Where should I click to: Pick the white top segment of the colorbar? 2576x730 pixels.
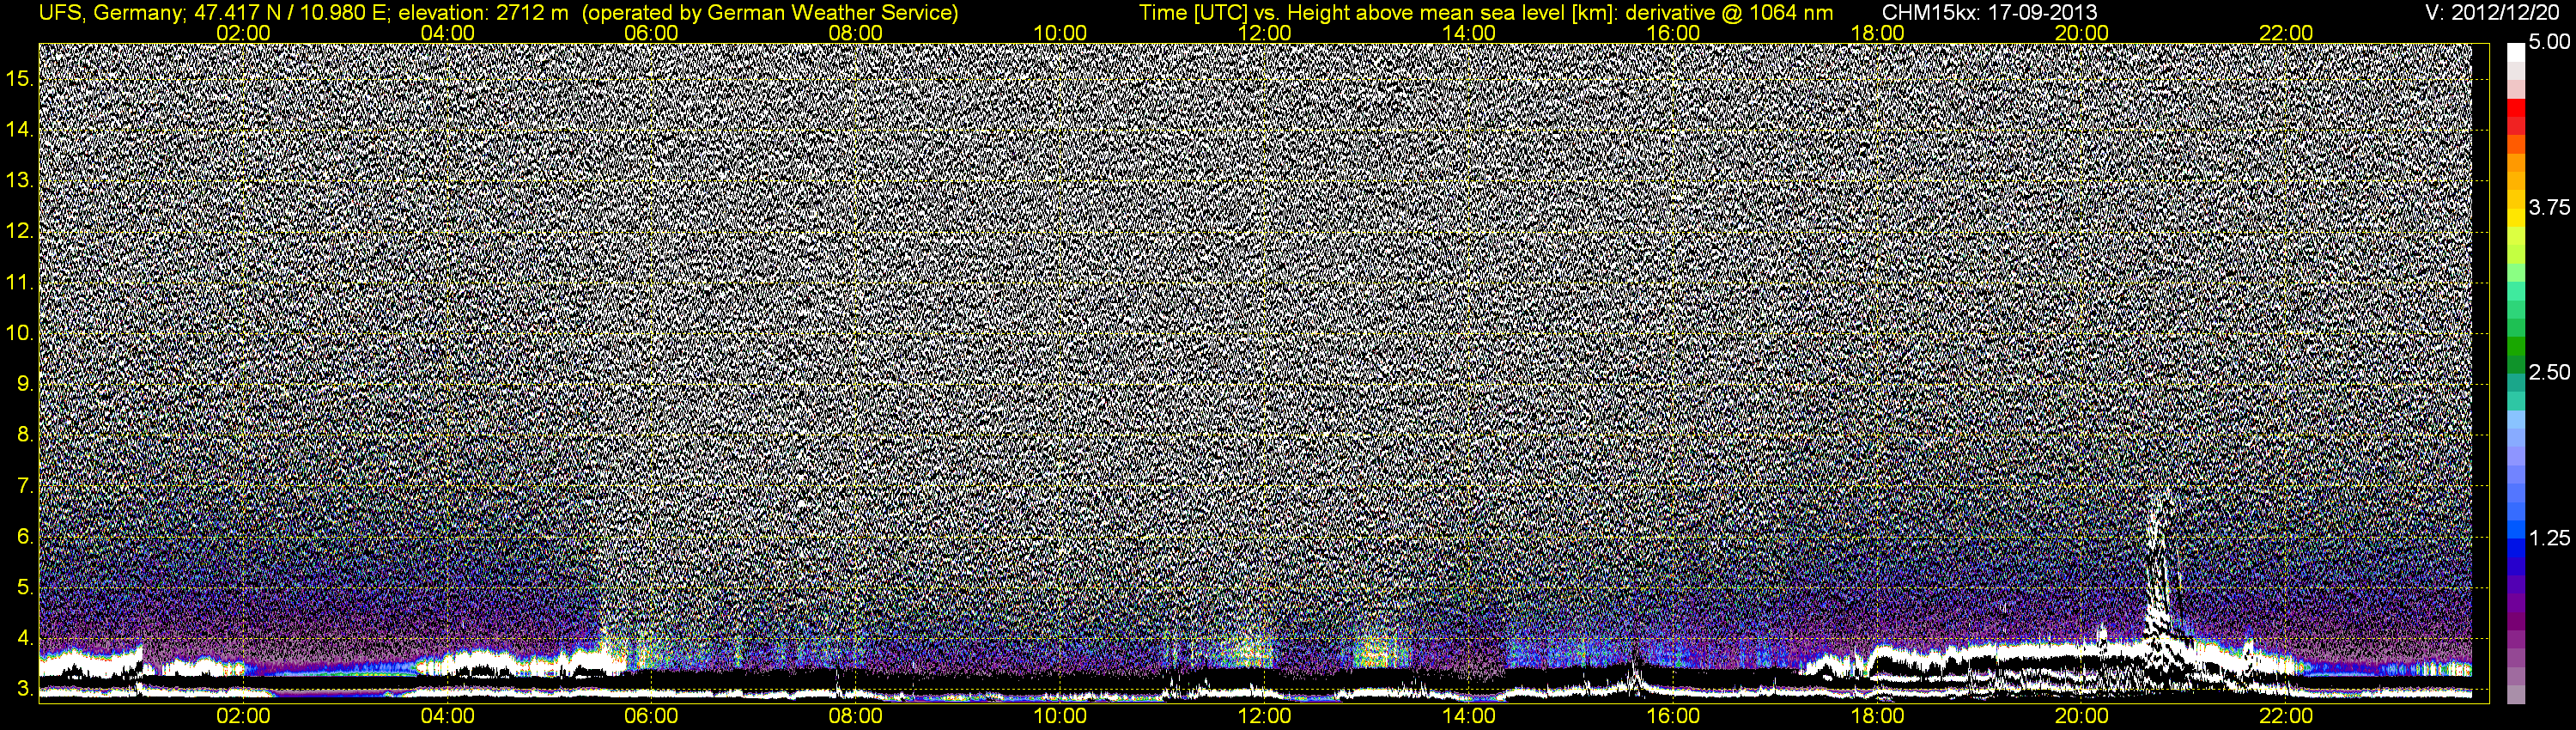coord(2516,52)
